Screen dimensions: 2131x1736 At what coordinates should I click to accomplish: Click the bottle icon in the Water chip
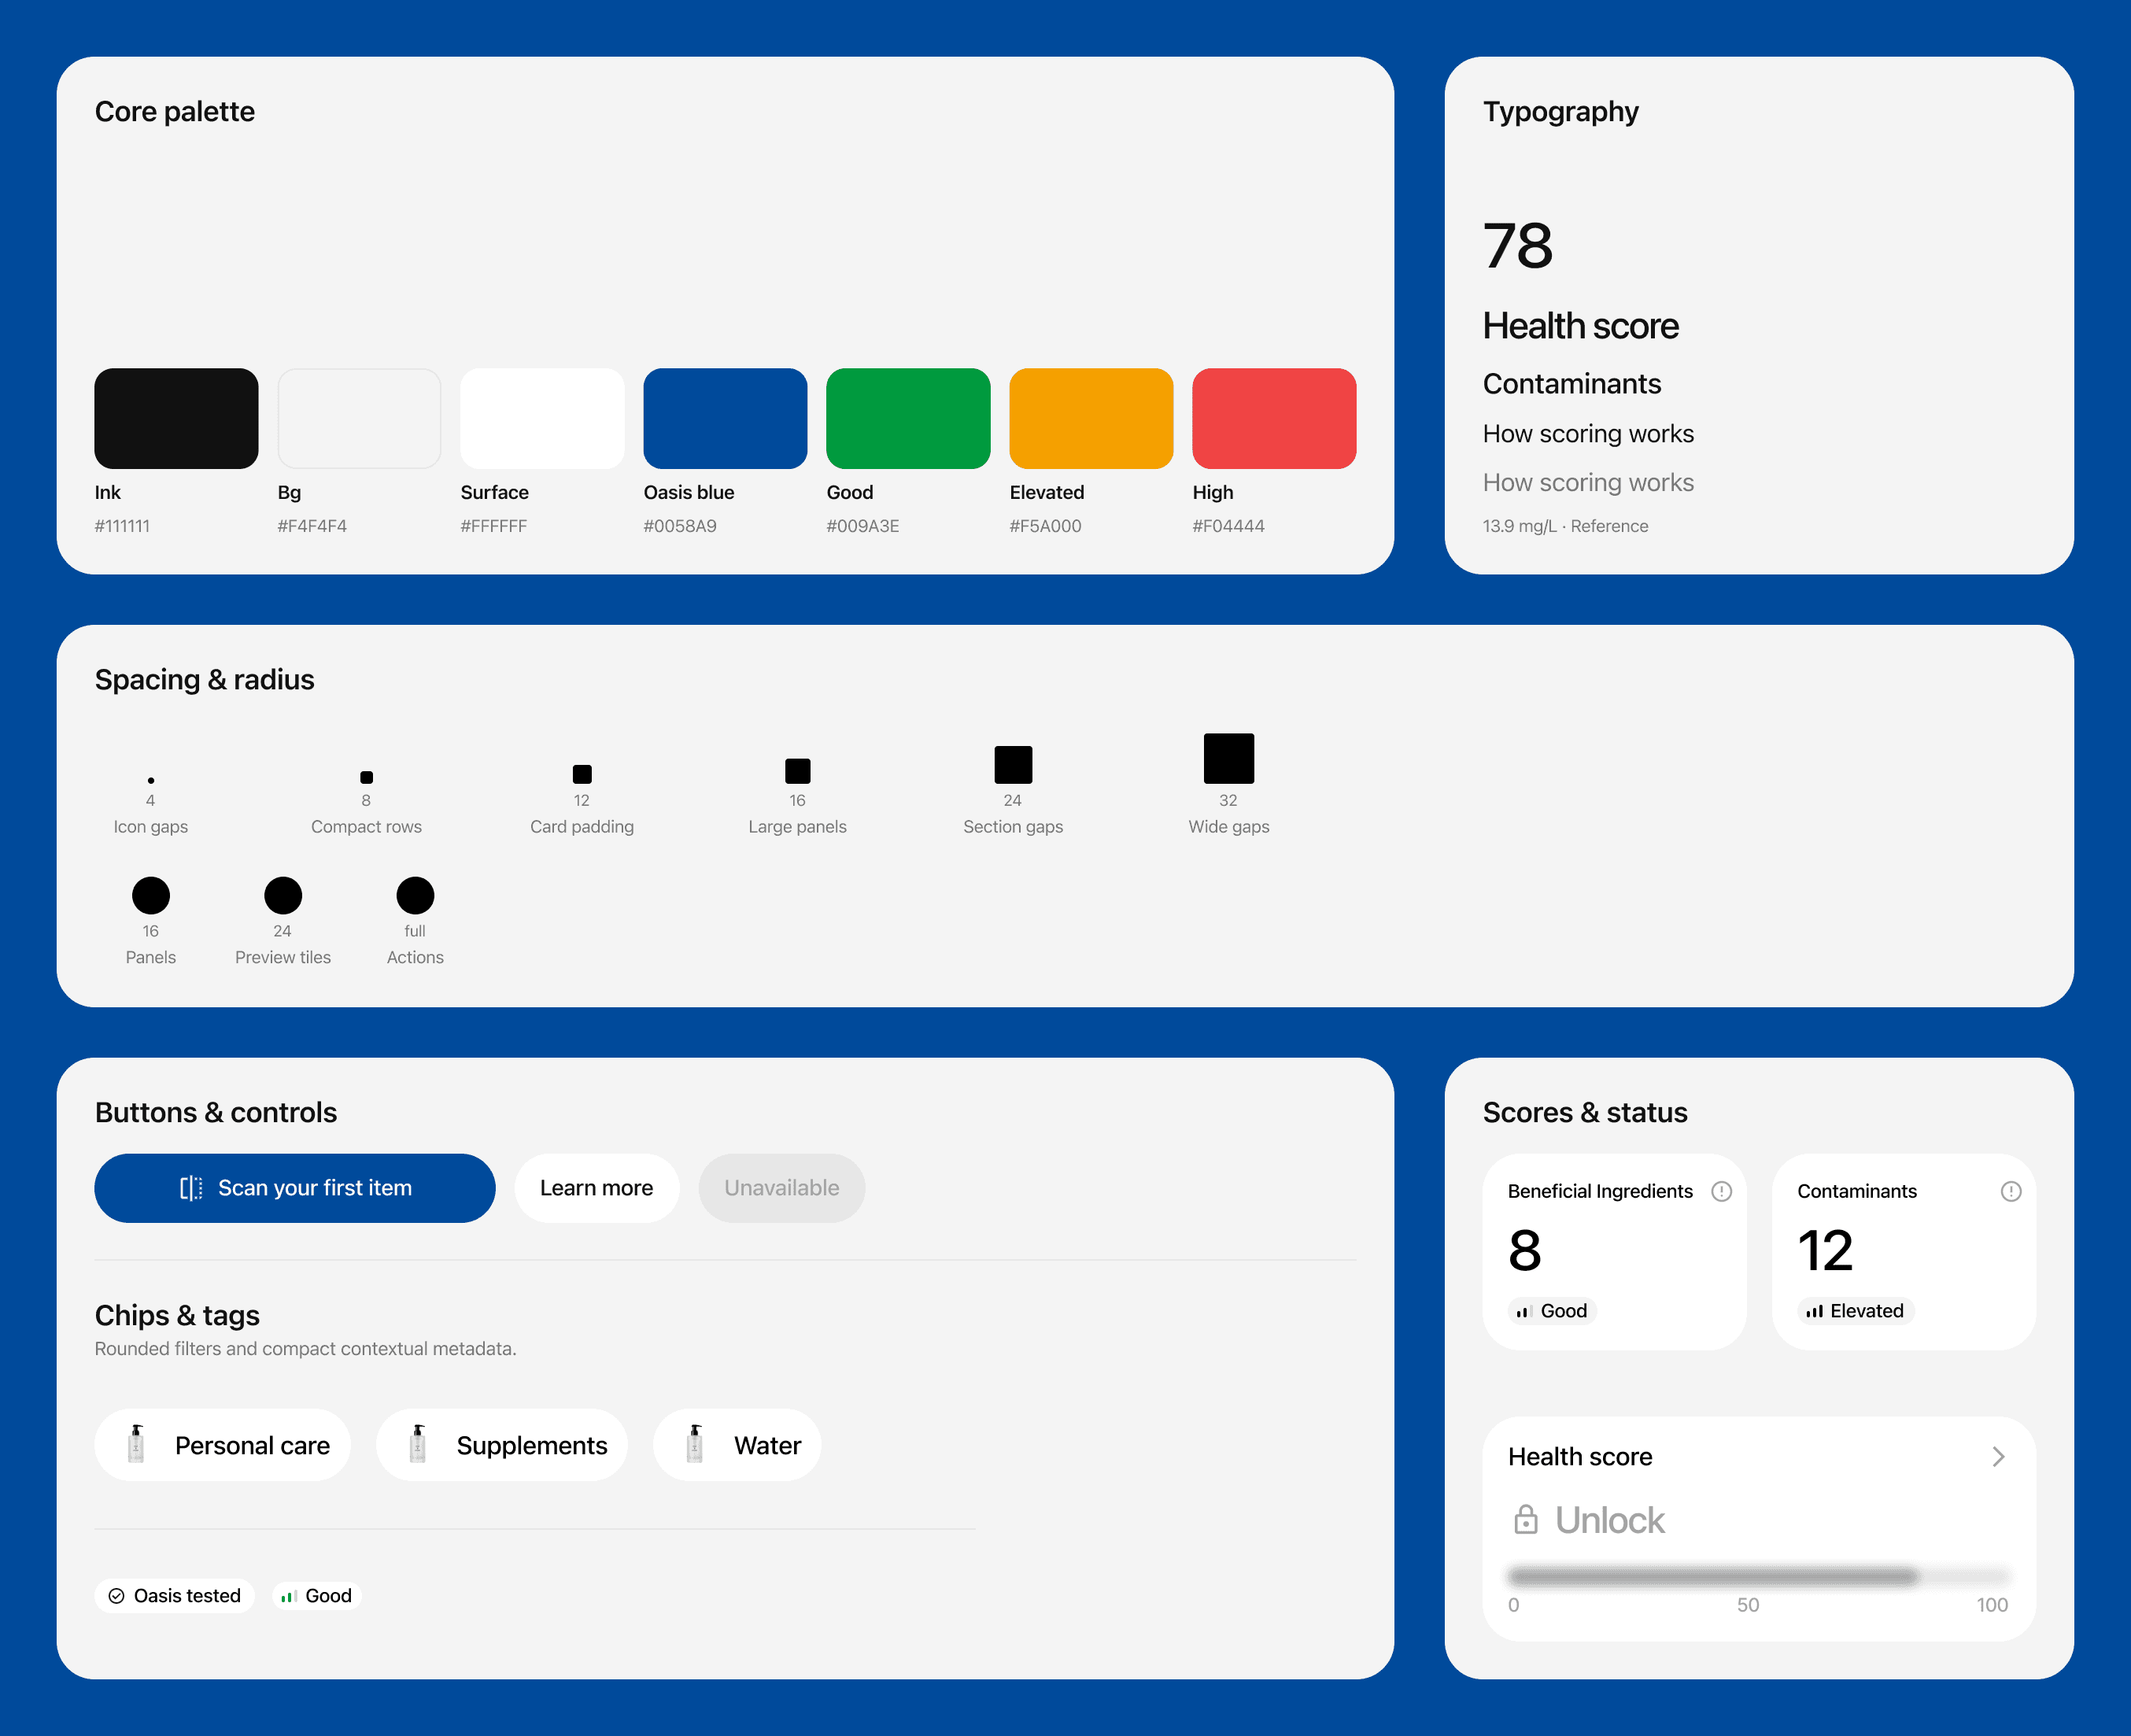[x=695, y=1444]
